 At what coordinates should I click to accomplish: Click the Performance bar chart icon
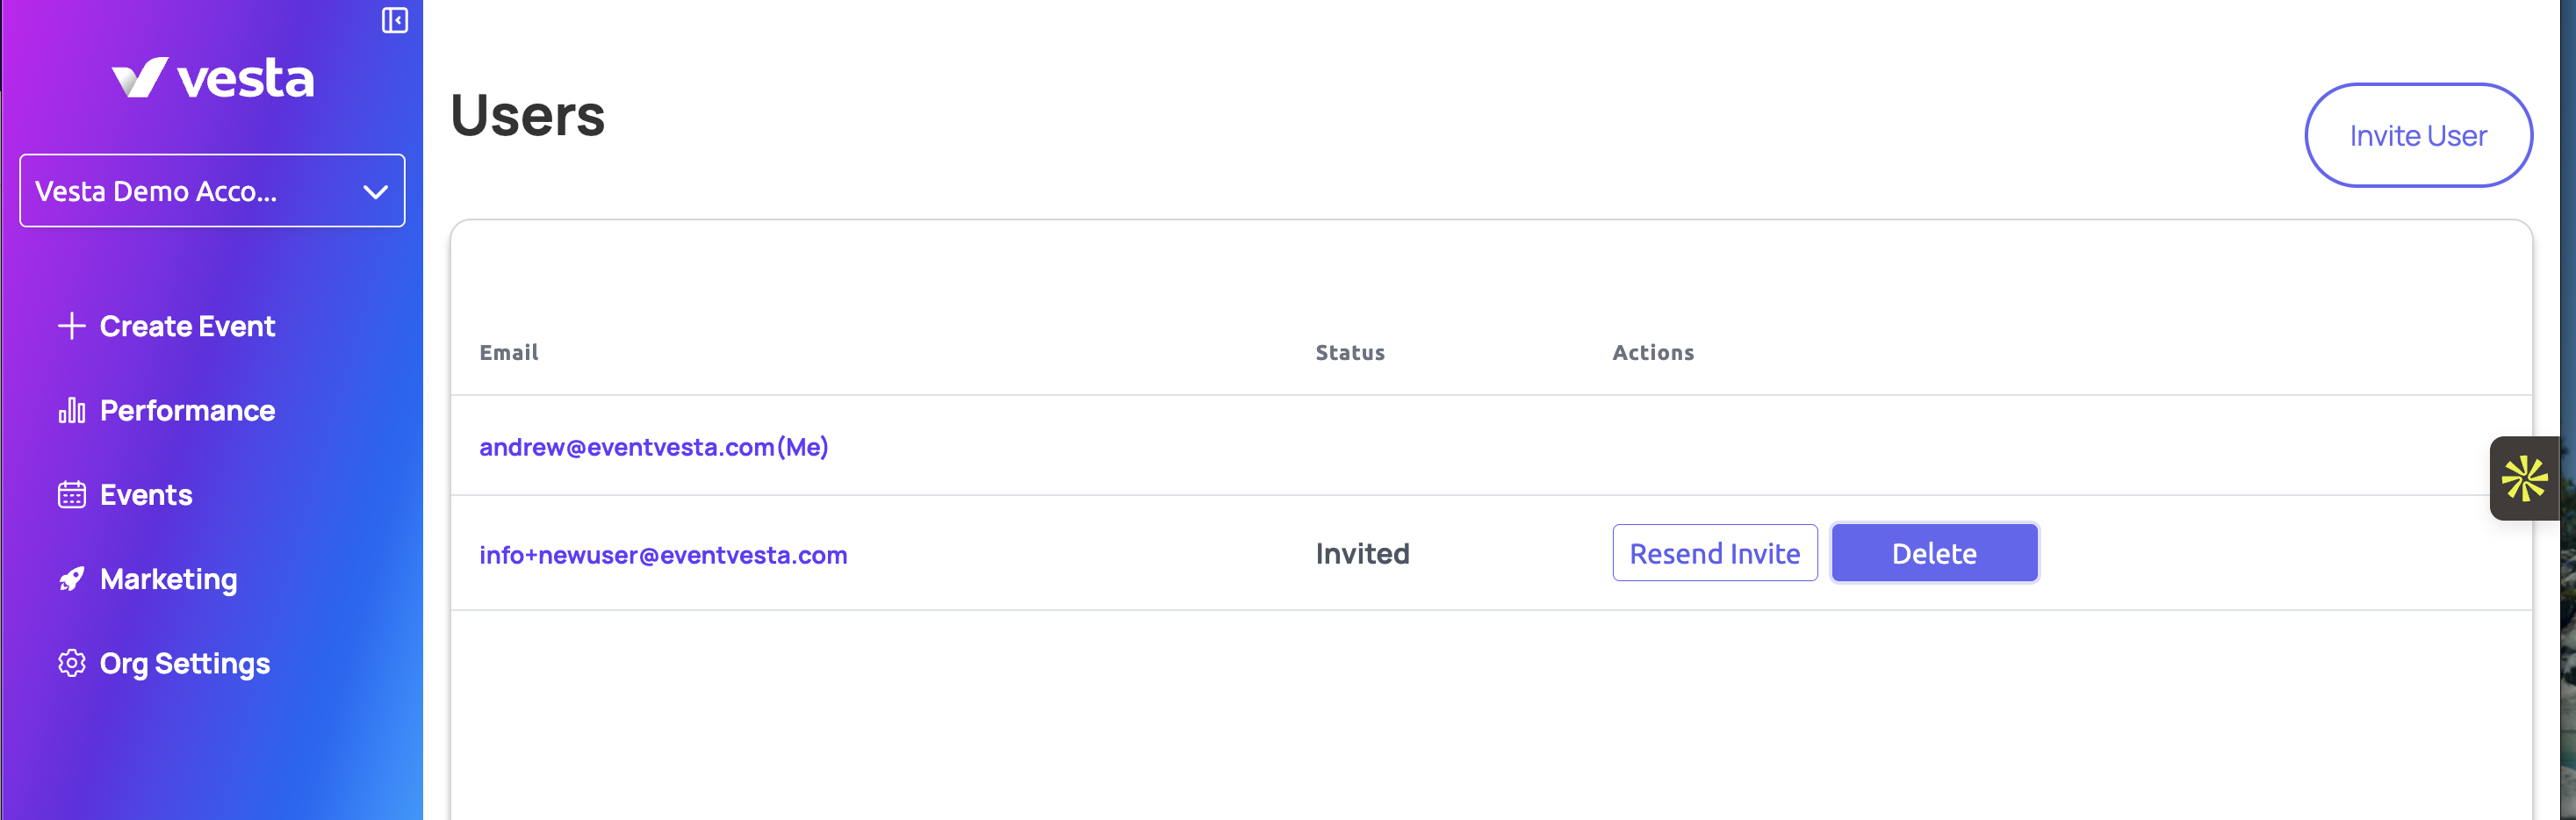click(71, 410)
